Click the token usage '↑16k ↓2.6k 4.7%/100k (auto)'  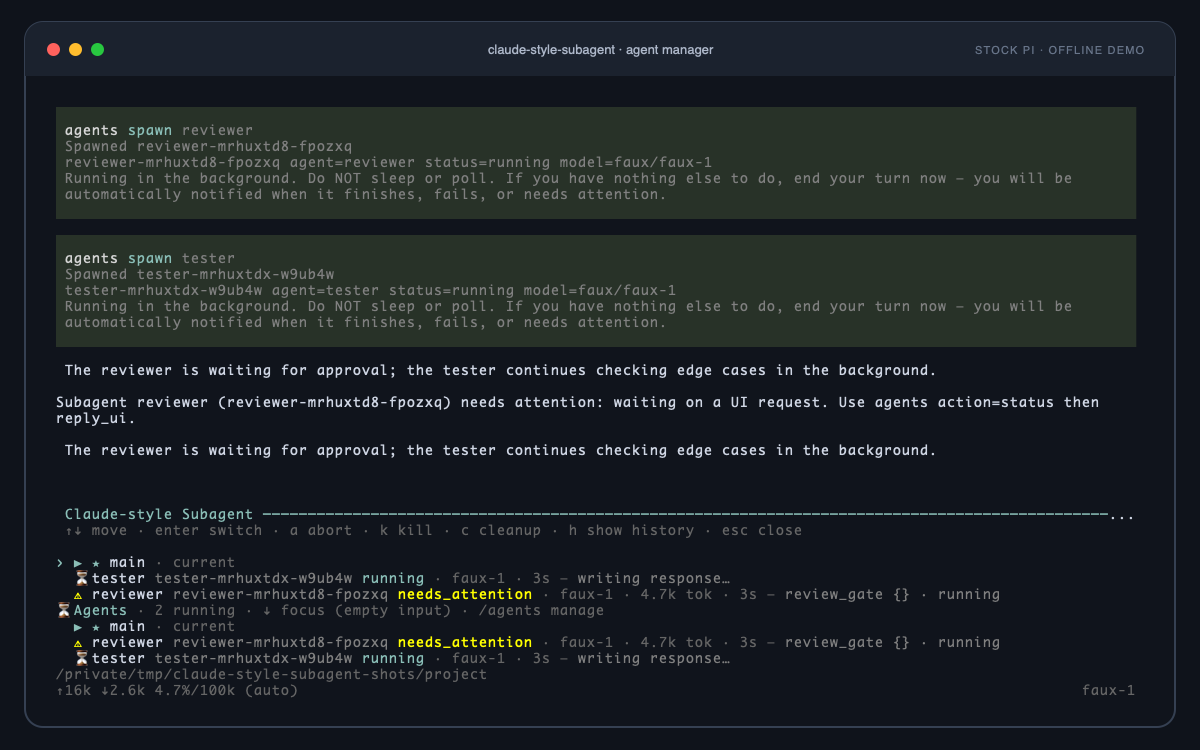click(x=177, y=691)
